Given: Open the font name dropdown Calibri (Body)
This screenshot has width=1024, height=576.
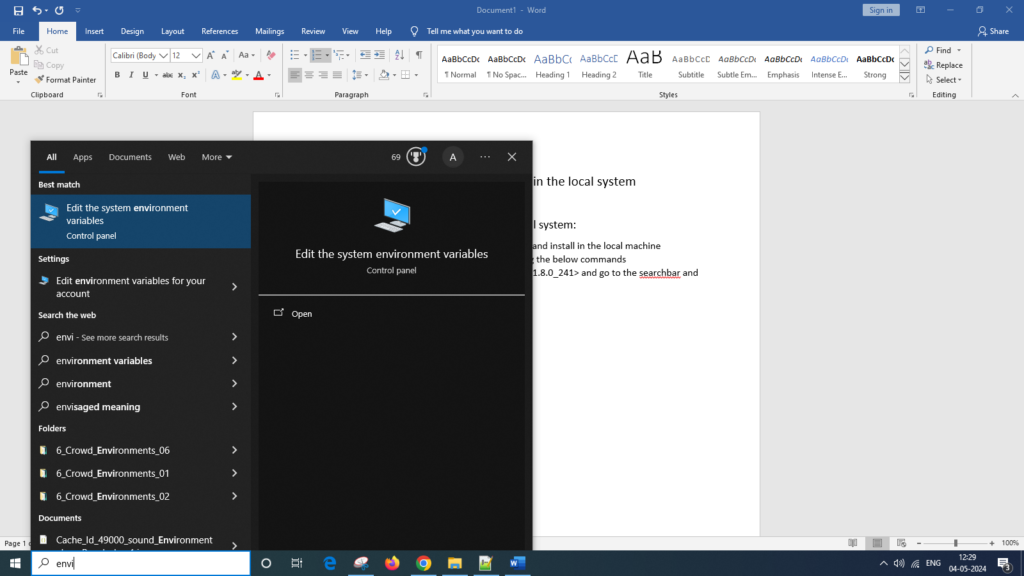Looking at the screenshot, I should click(163, 56).
